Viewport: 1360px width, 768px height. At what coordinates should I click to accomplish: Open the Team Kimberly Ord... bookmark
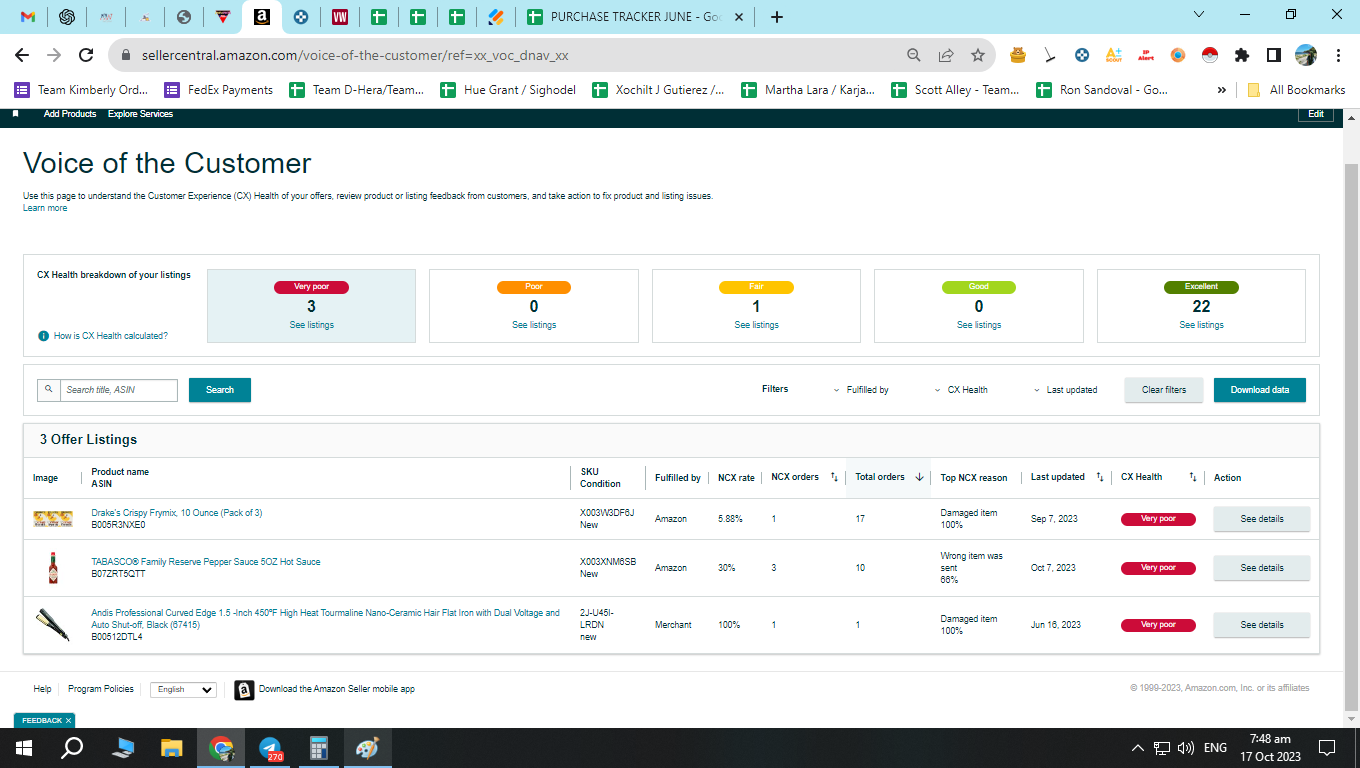coord(82,90)
